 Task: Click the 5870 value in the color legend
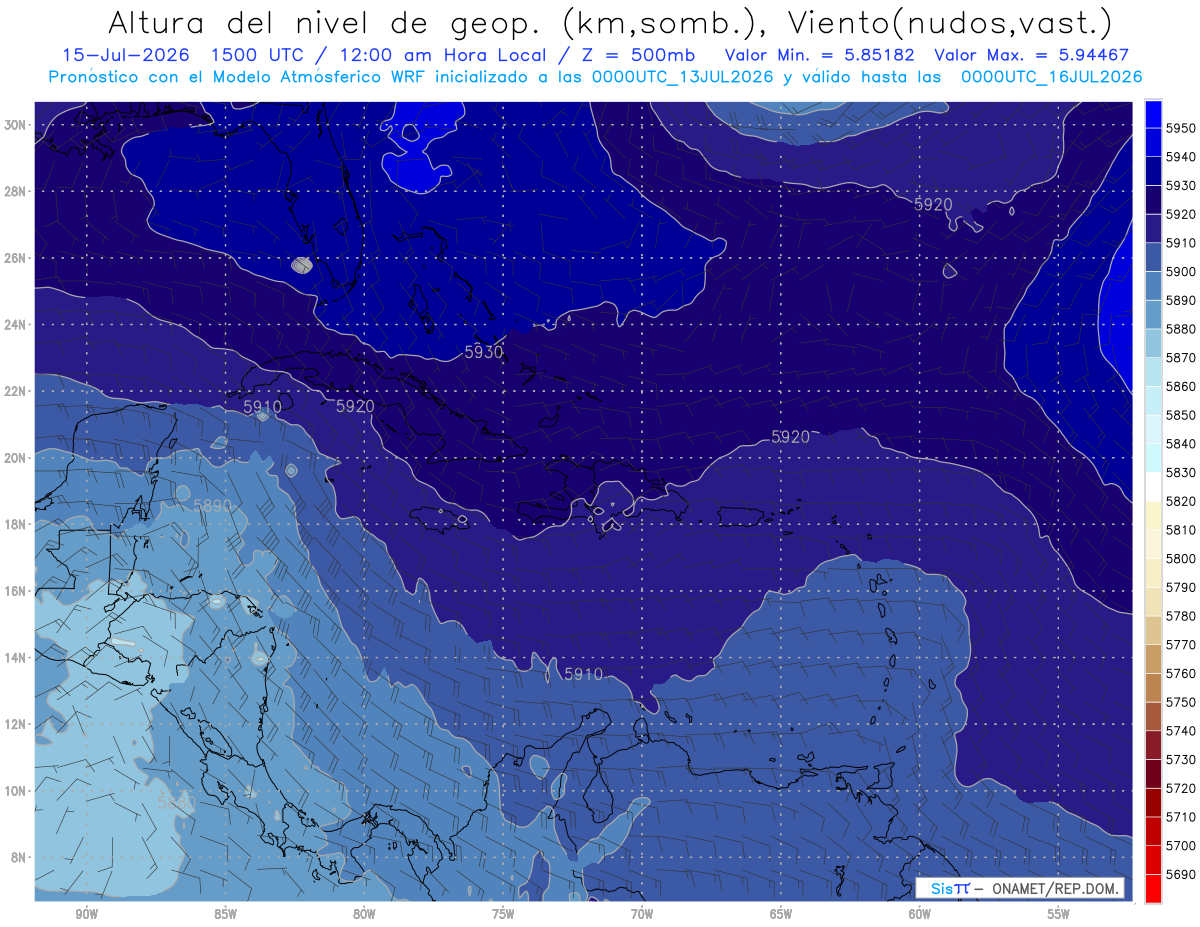(1181, 357)
